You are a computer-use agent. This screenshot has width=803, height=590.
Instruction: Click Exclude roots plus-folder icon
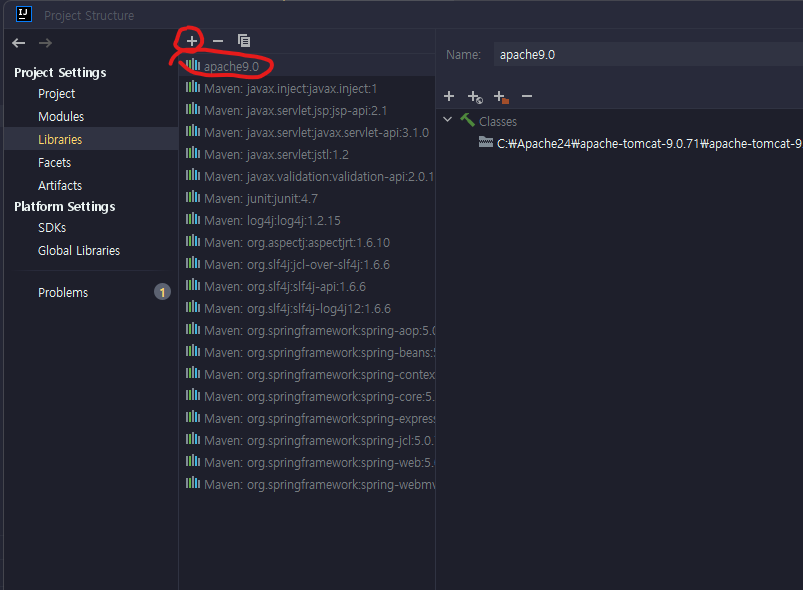pyautogui.click(x=501, y=96)
